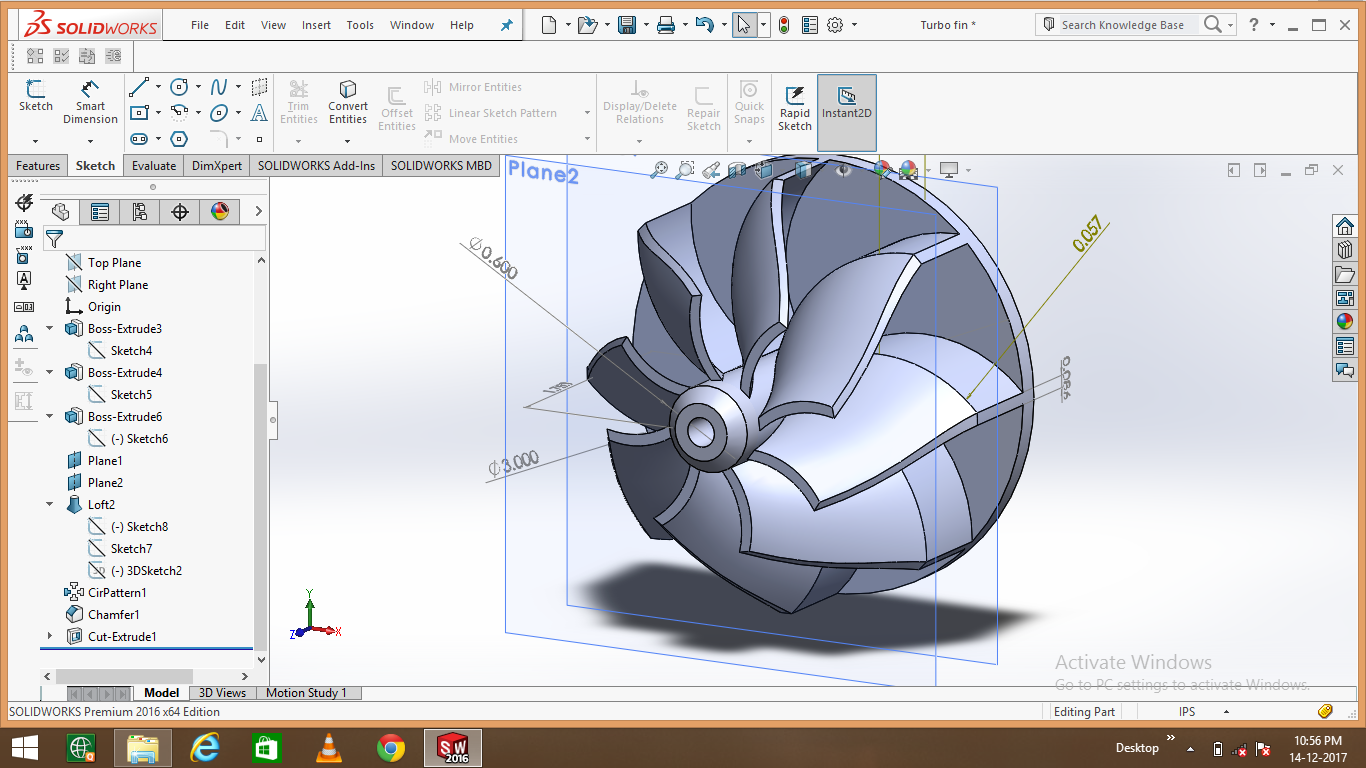Open the DimXpertManager crosshair tab icon

(180, 212)
